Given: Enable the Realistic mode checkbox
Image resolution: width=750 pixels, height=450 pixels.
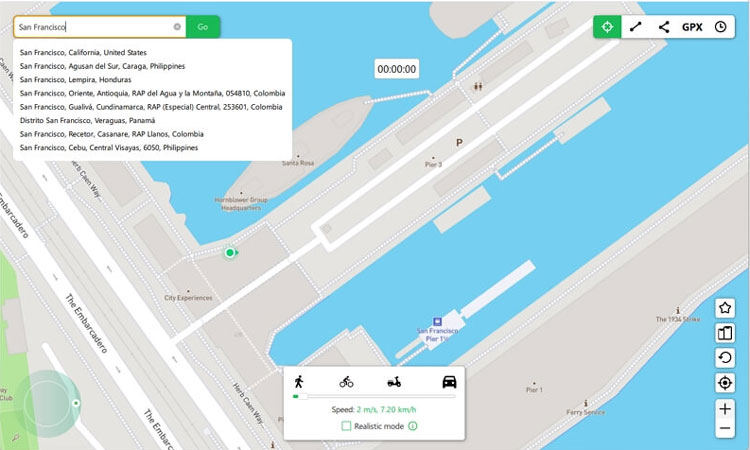Looking at the screenshot, I should [346, 426].
